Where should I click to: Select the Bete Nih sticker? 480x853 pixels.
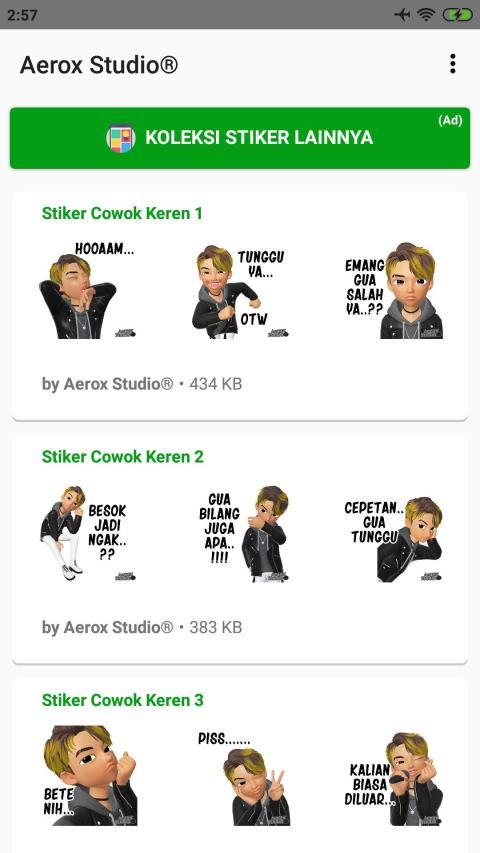coord(90,775)
